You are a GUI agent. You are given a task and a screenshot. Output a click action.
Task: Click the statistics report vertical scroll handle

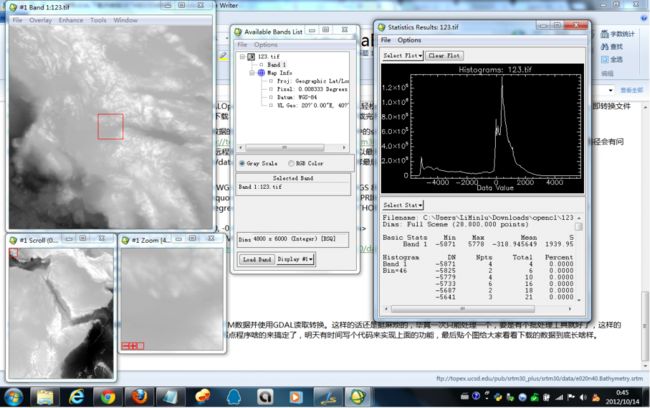click(x=578, y=226)
